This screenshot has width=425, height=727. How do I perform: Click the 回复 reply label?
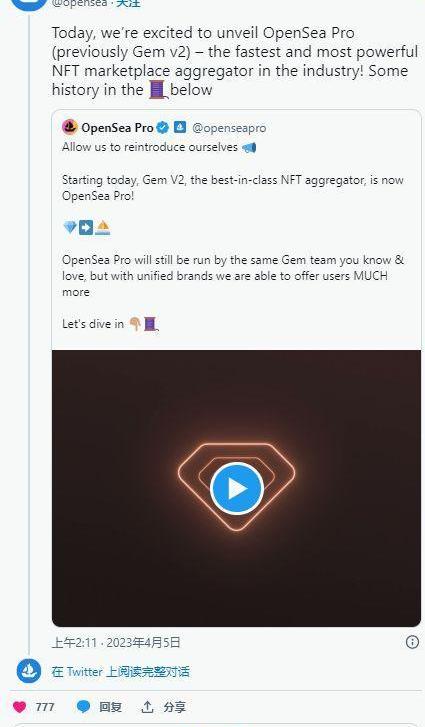click(110, 707)
